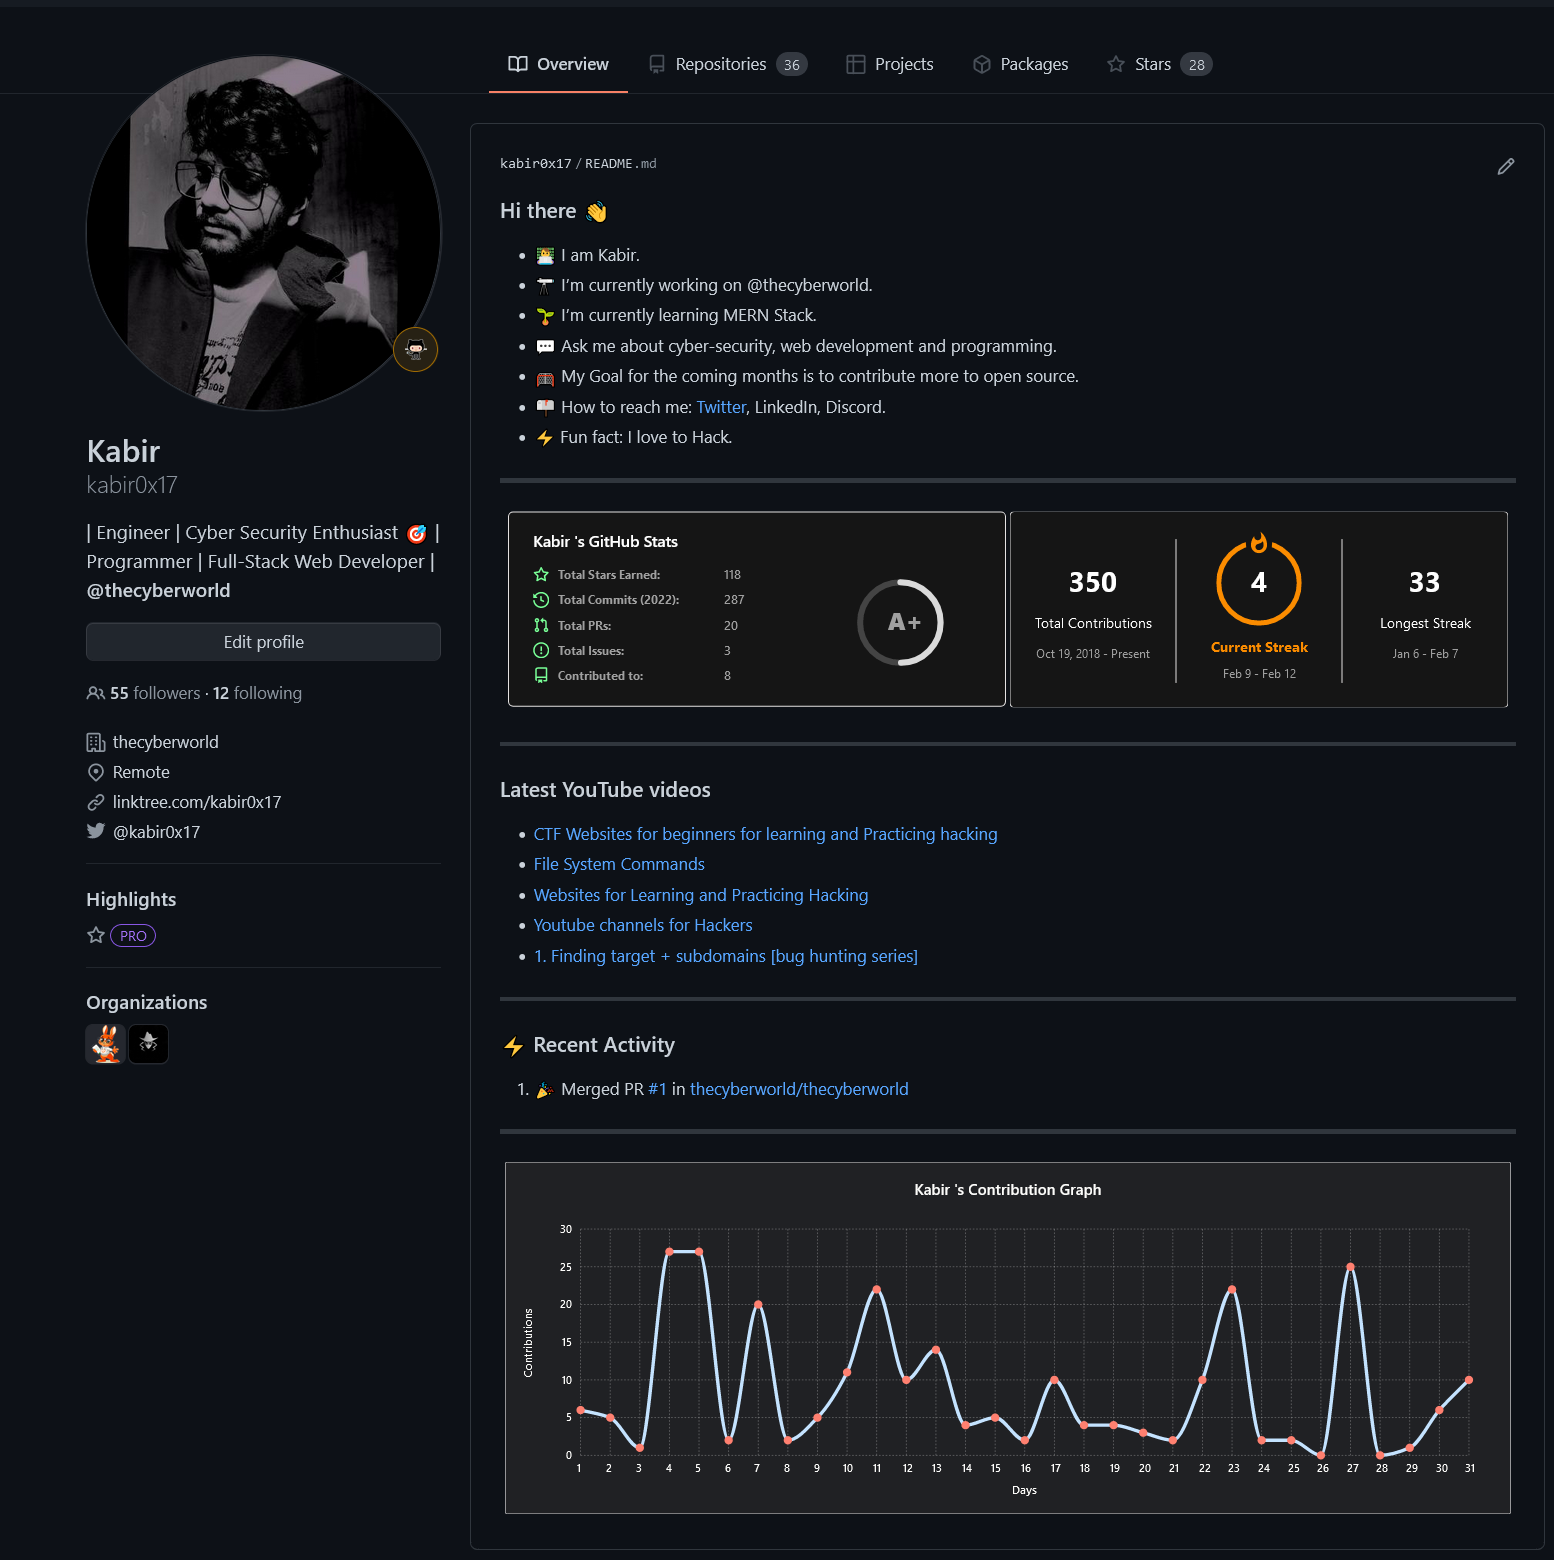
Task: Go to the Packages tab
Action: [x=1021, y=64]
